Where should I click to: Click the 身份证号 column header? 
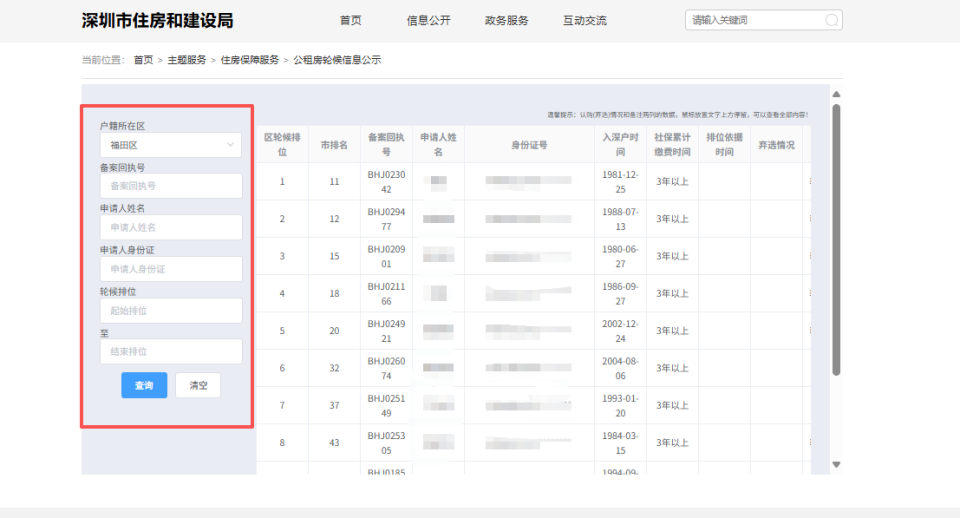tap(530, 145)
